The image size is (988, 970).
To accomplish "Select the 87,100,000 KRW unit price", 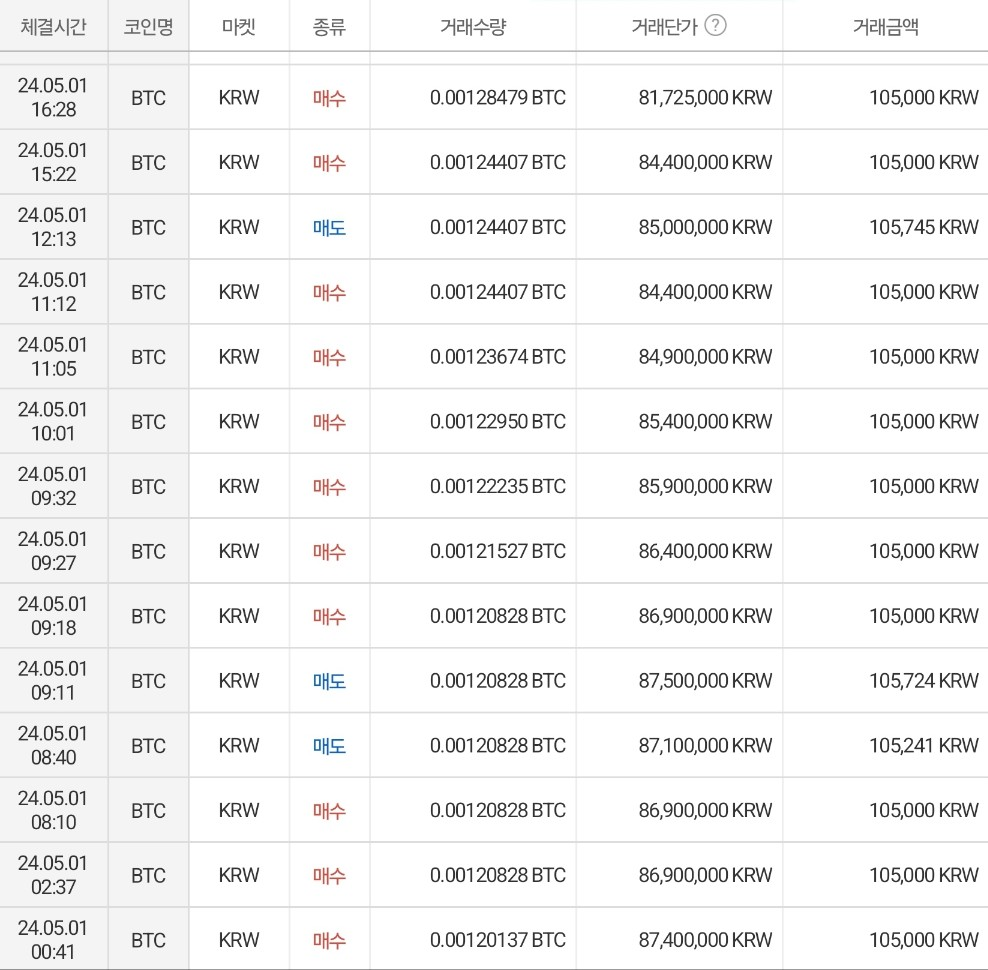I will coord(705,746).
